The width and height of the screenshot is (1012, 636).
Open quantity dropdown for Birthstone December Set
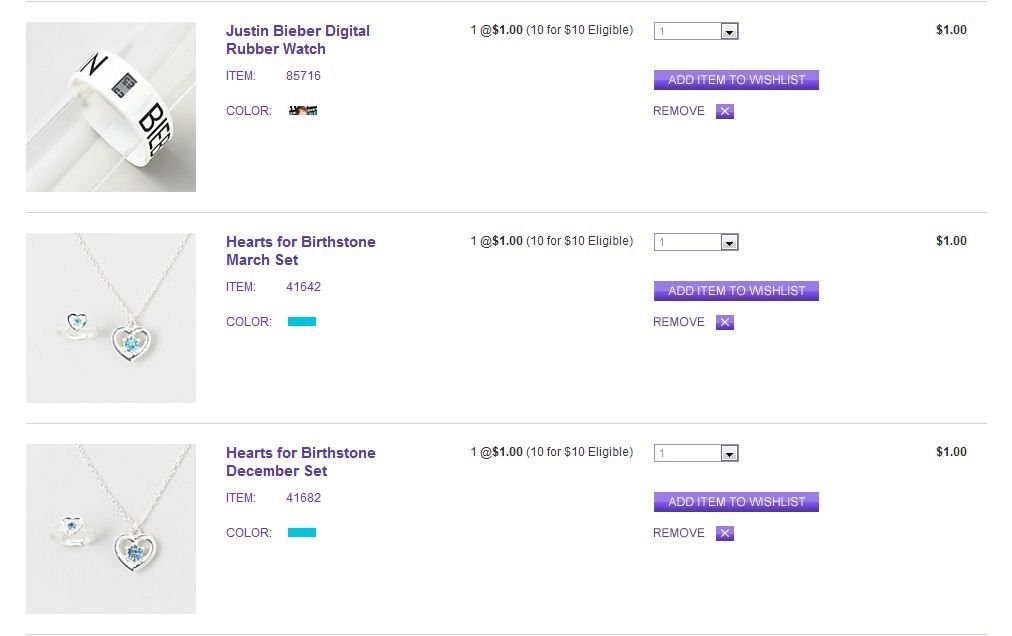pos(729,454)
